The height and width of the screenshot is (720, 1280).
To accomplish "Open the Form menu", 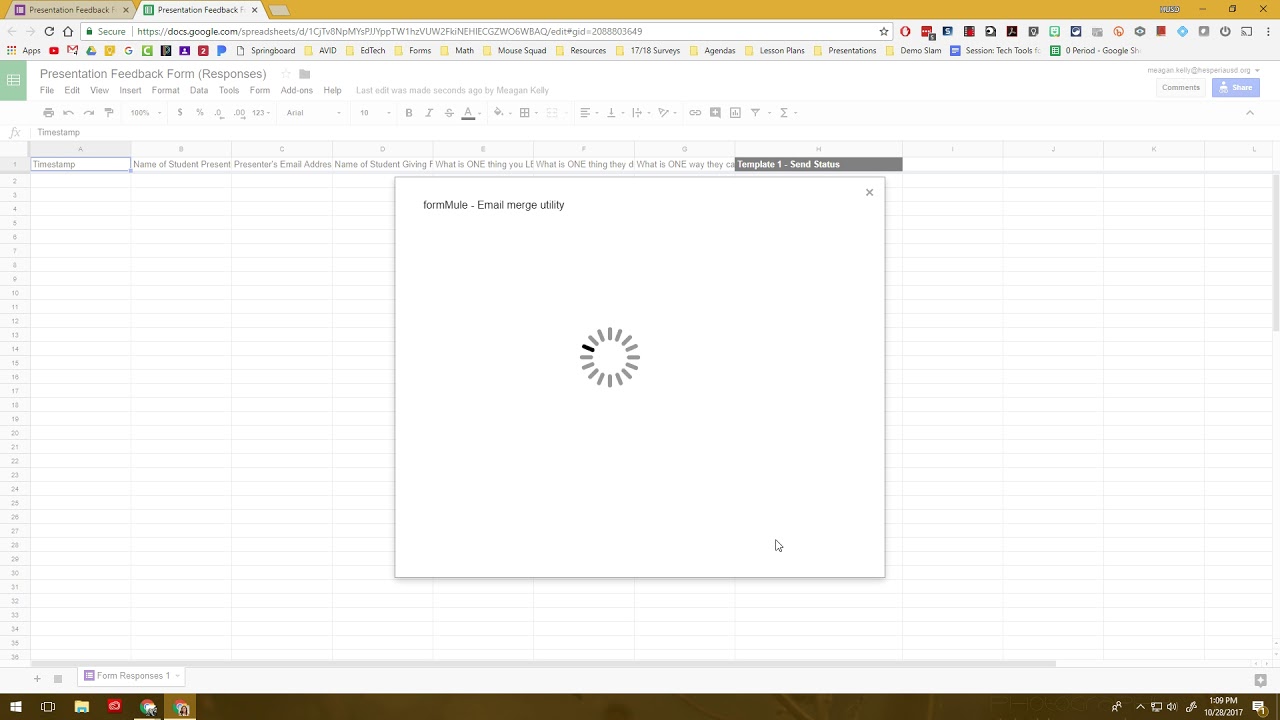I will click(260, 90).
